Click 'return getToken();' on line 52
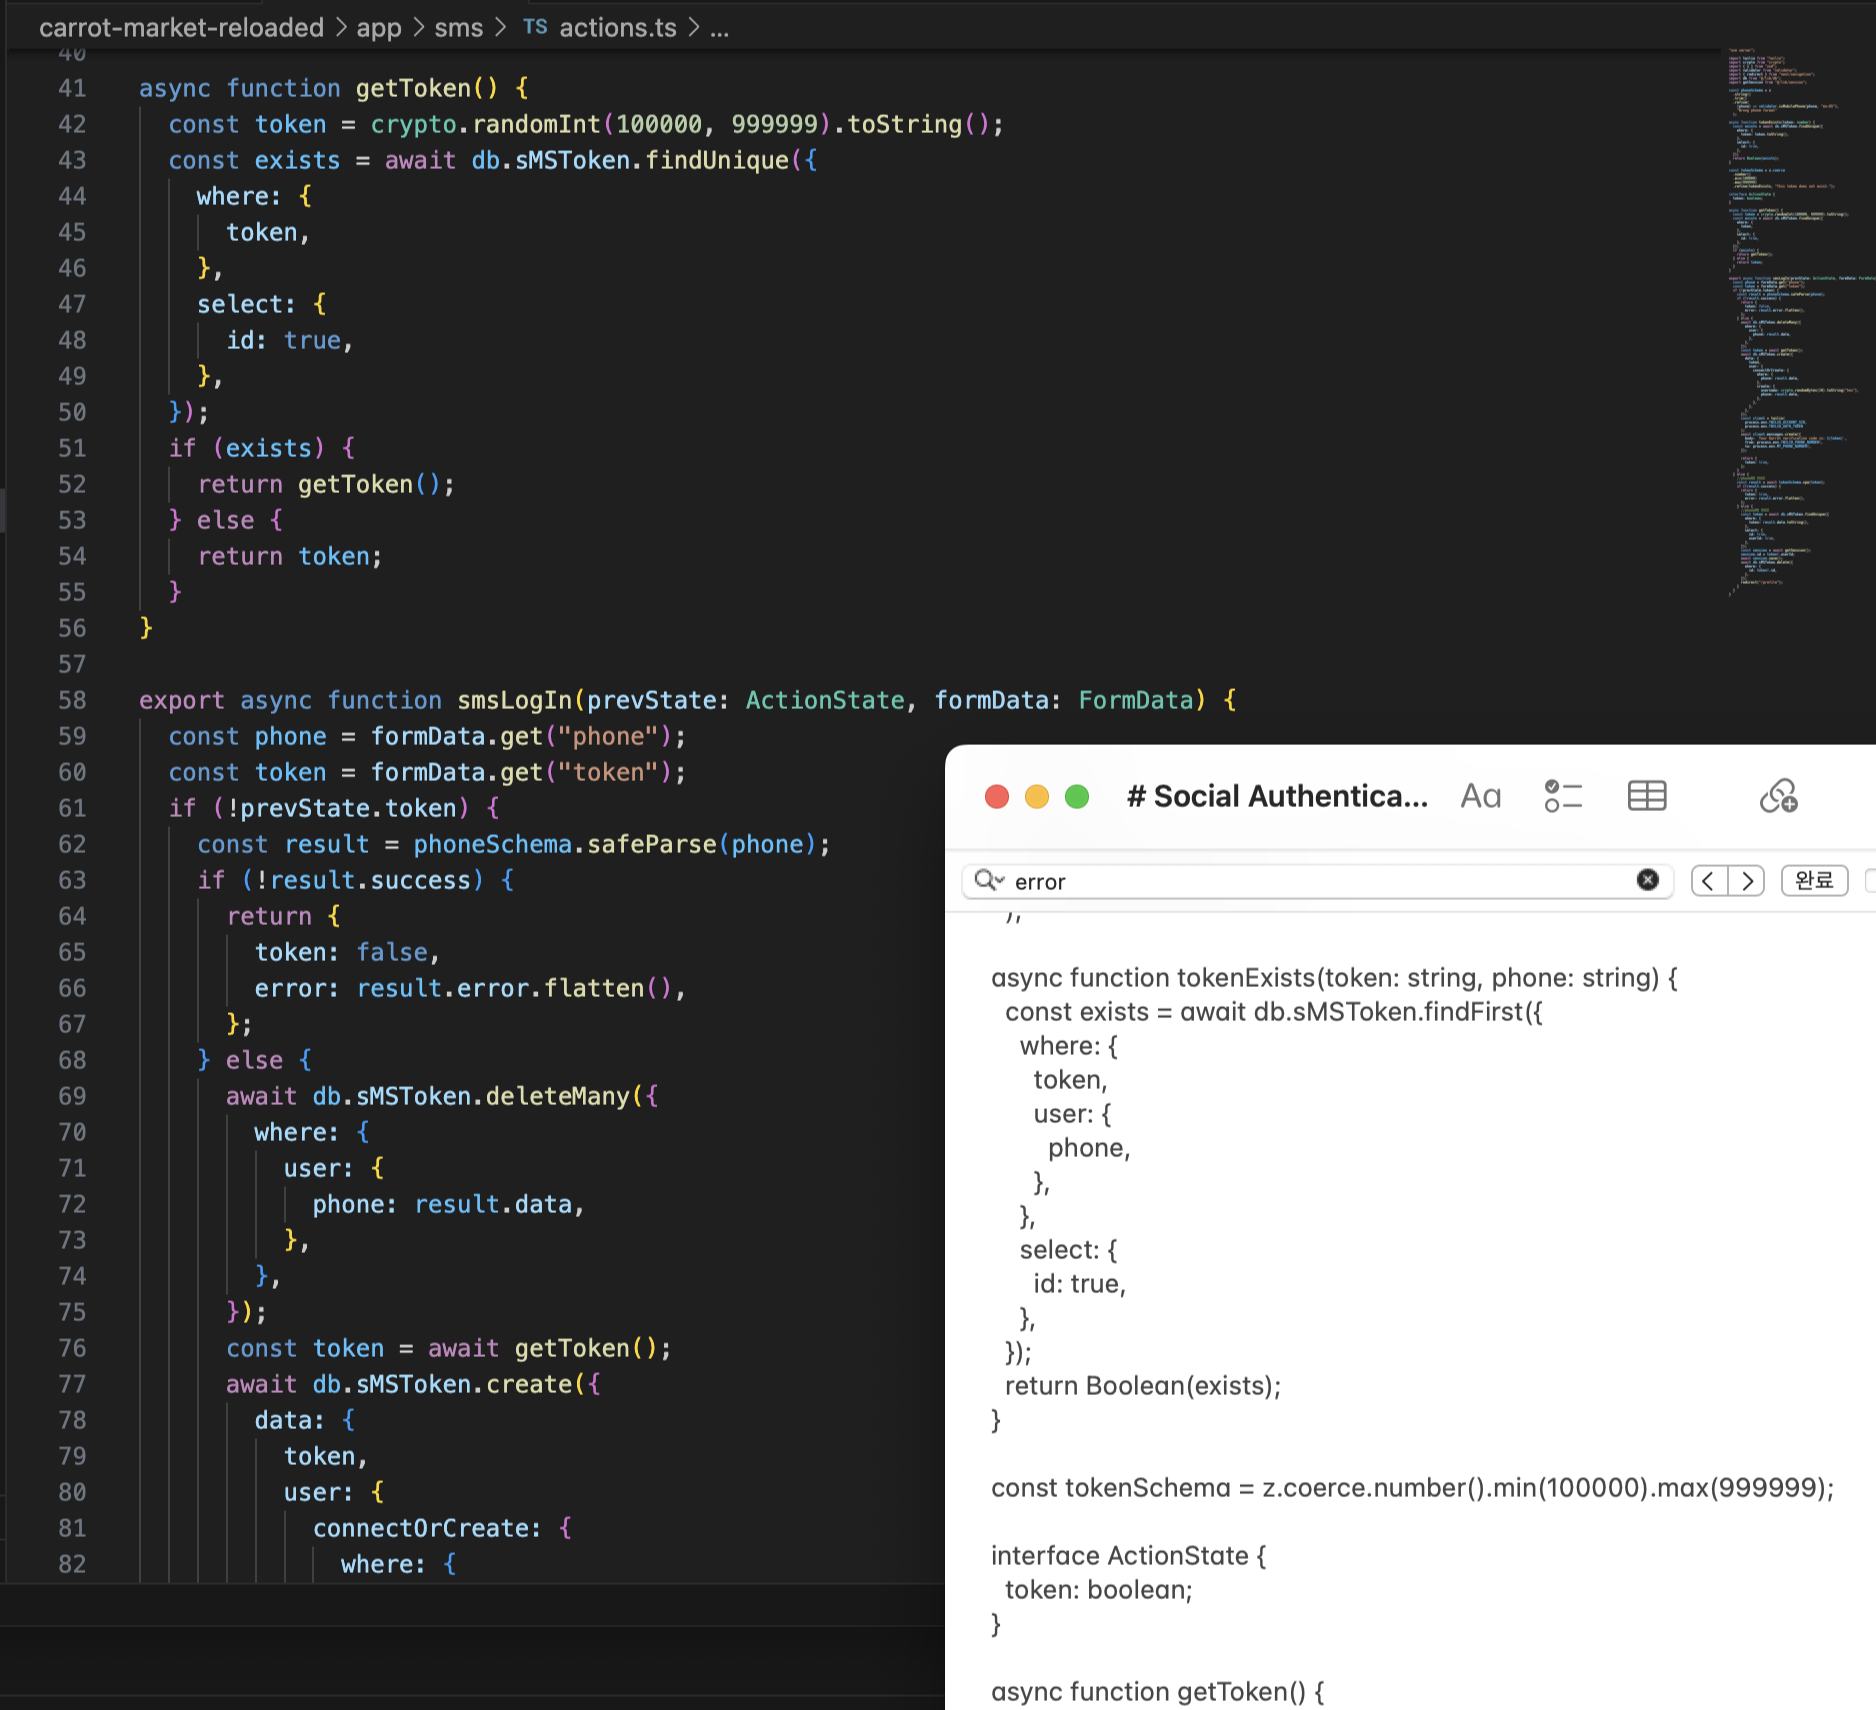1876x1710 pixels. pyautogui.click(x=326, y=484)
